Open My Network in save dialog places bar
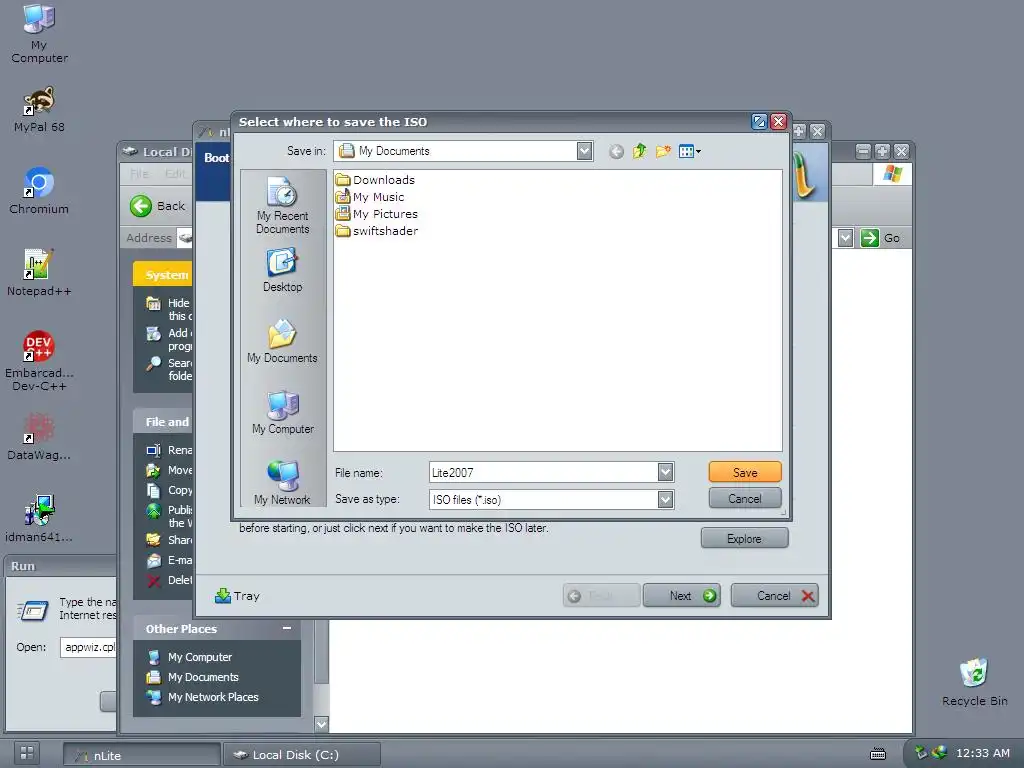The image size is (1024, 768). pyautogui.click(x=282, y=483)
